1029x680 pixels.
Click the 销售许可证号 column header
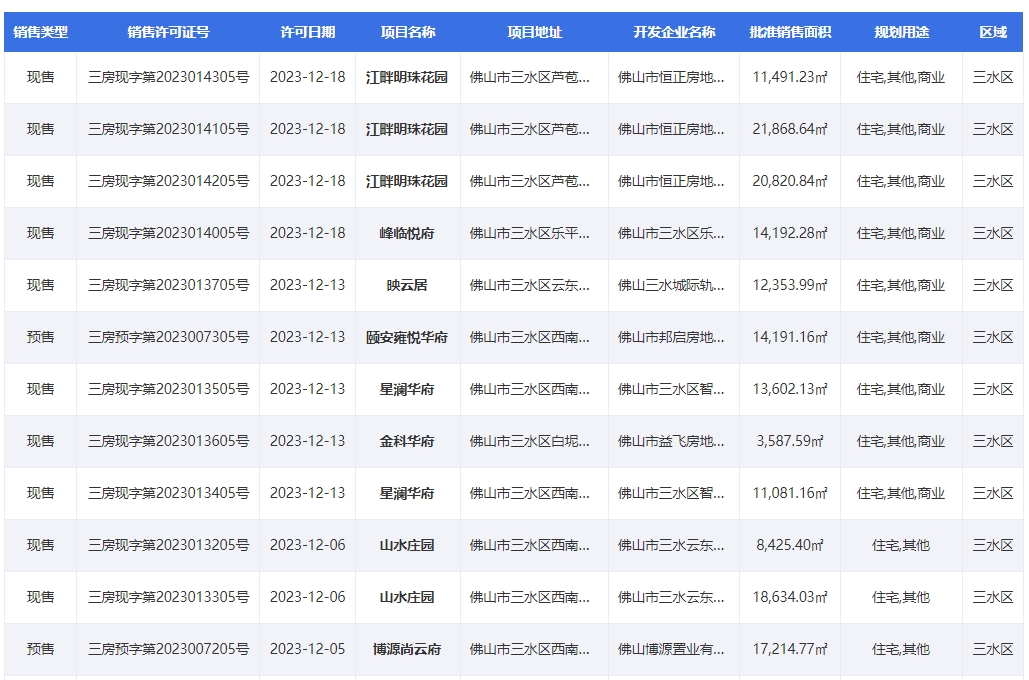[x=168, y=32]
